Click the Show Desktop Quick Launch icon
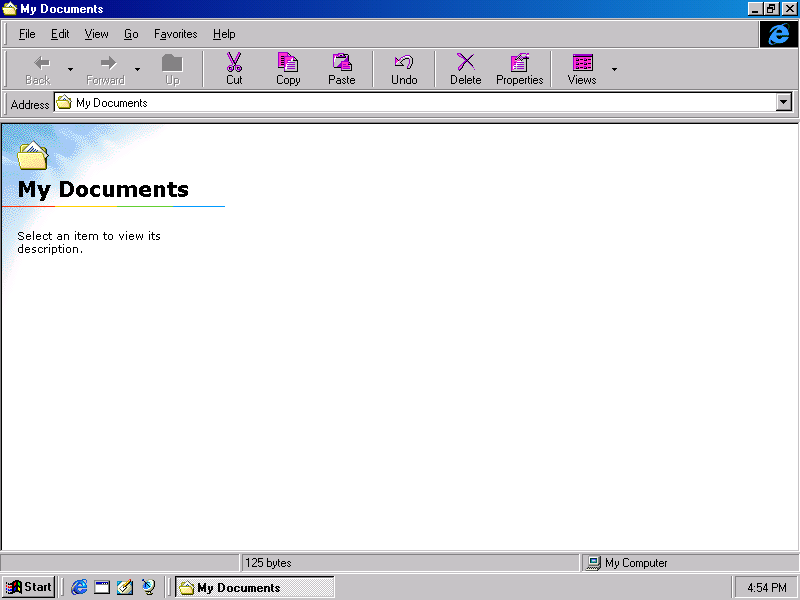Screen dimensions: 800x600 tap(102, 587)
